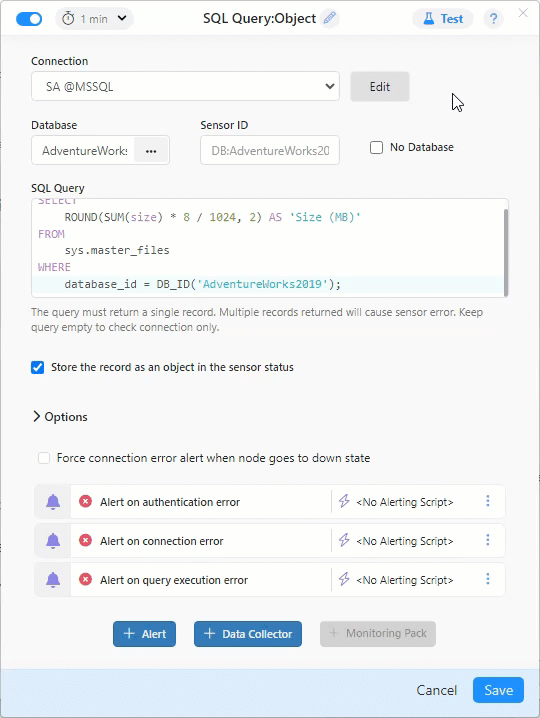Cancel the sensor changes
This screenshot has width=540, height=718.
pos(436,690)
